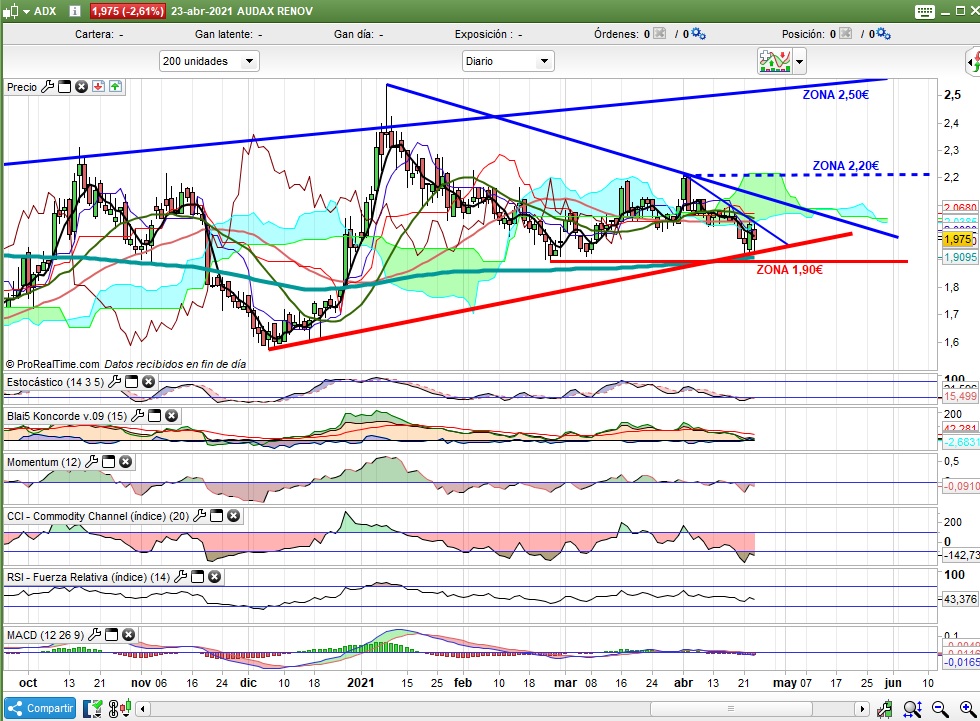Image resolution: width=980 pixels, height=721 pixels.
Task: Click the Exposición label
Action: click(483, 34)
